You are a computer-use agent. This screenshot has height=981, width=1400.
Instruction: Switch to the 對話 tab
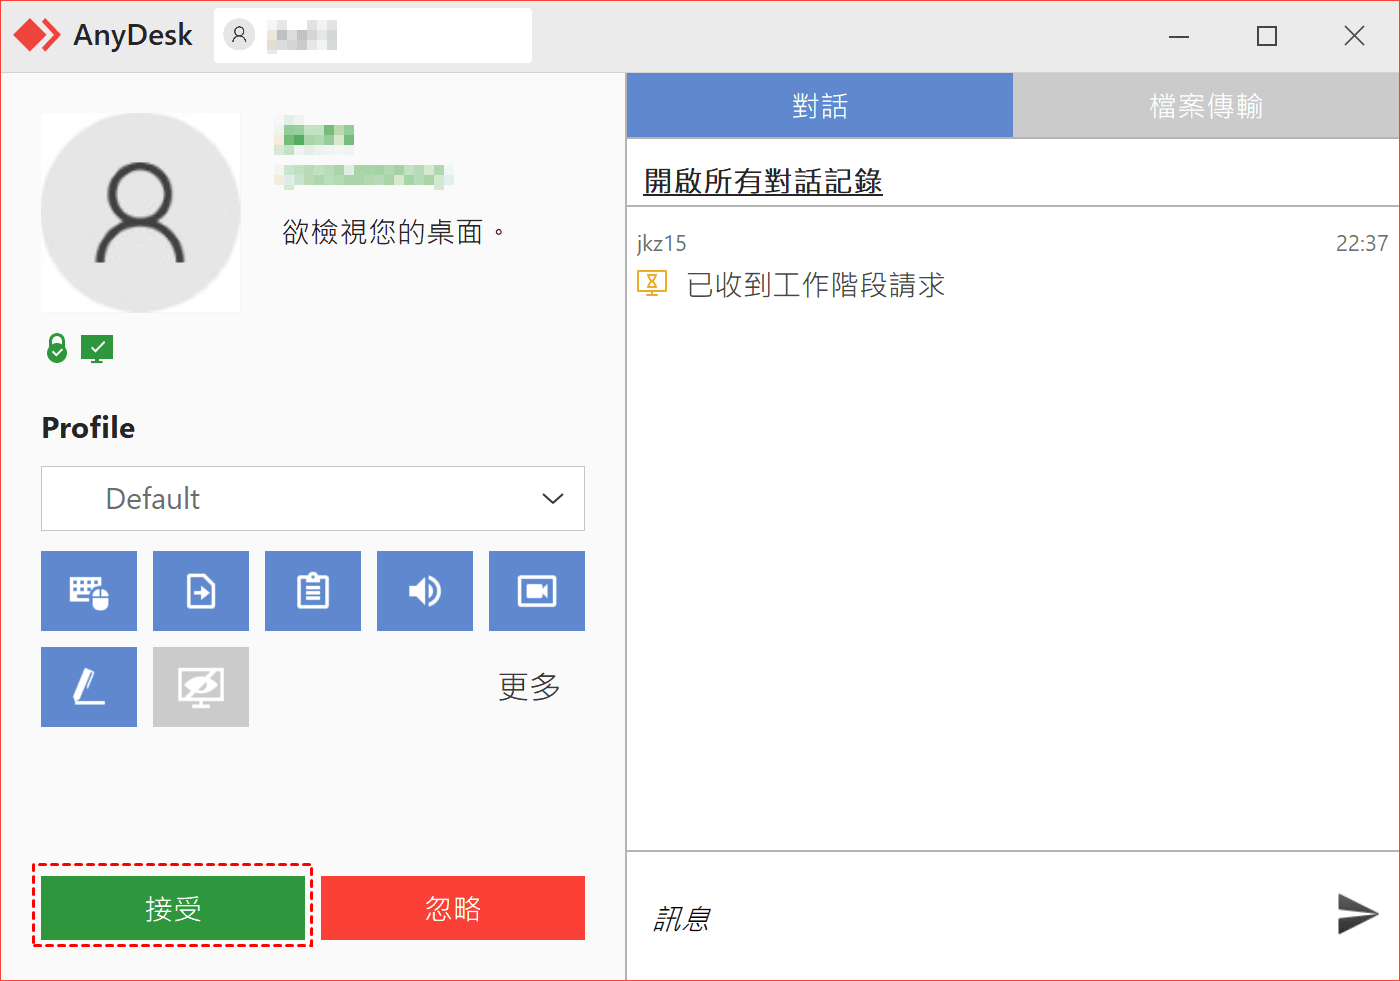819,106
